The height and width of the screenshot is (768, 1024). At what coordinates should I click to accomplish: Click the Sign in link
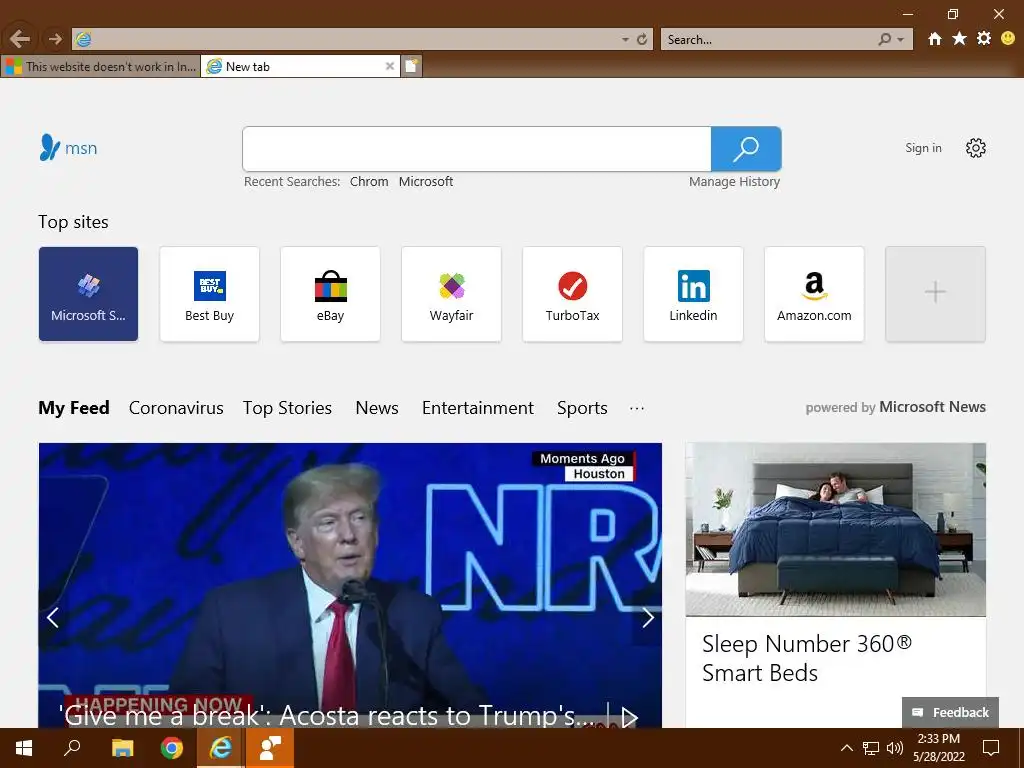(923, 148)
